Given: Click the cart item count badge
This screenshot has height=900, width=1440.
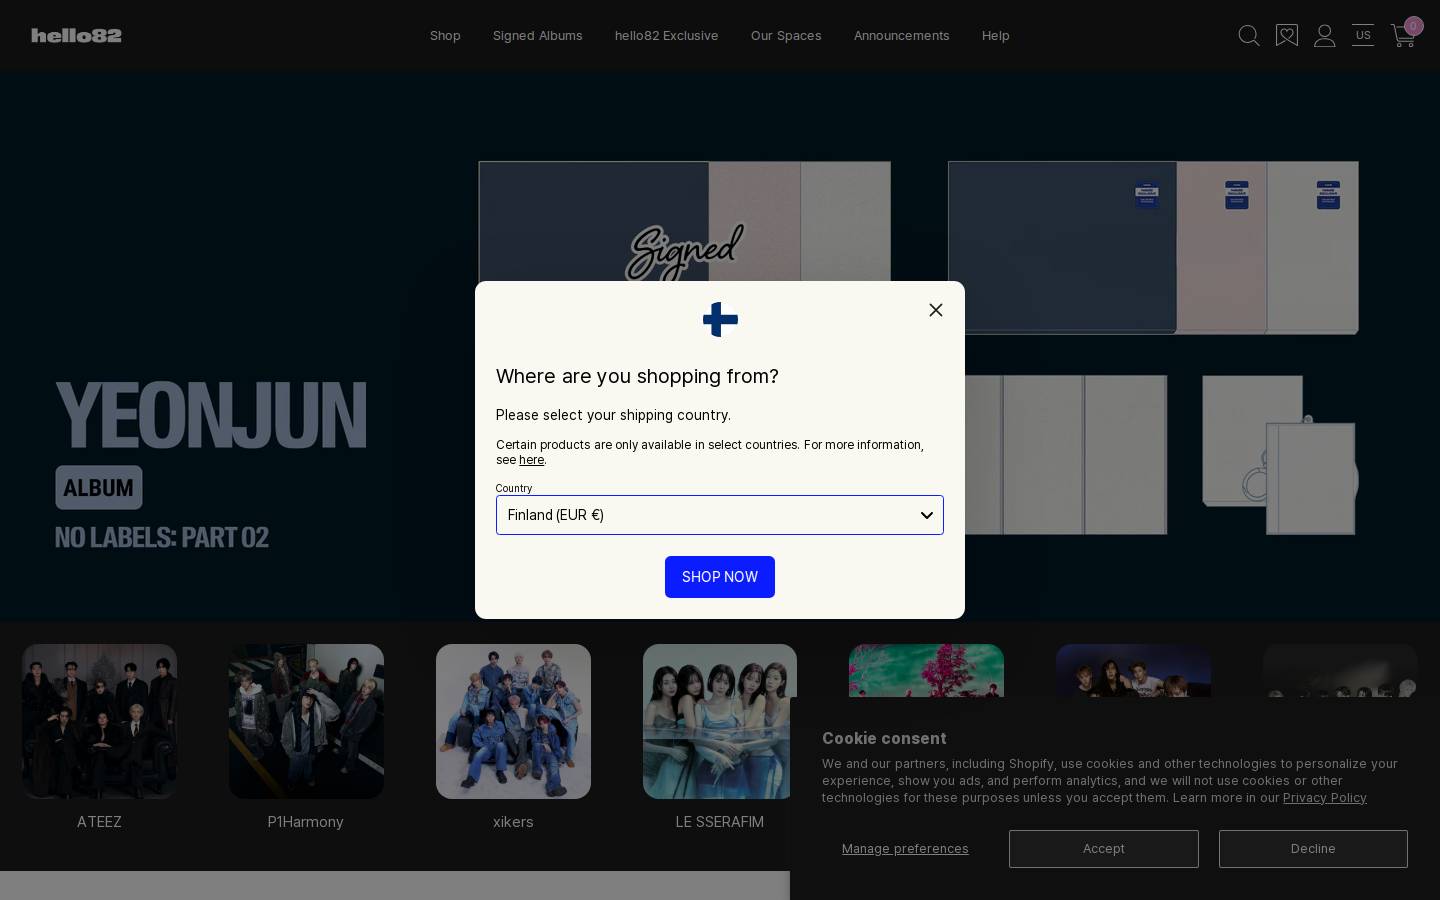Looking at the screenshot, I should [x=1413, y=26].
